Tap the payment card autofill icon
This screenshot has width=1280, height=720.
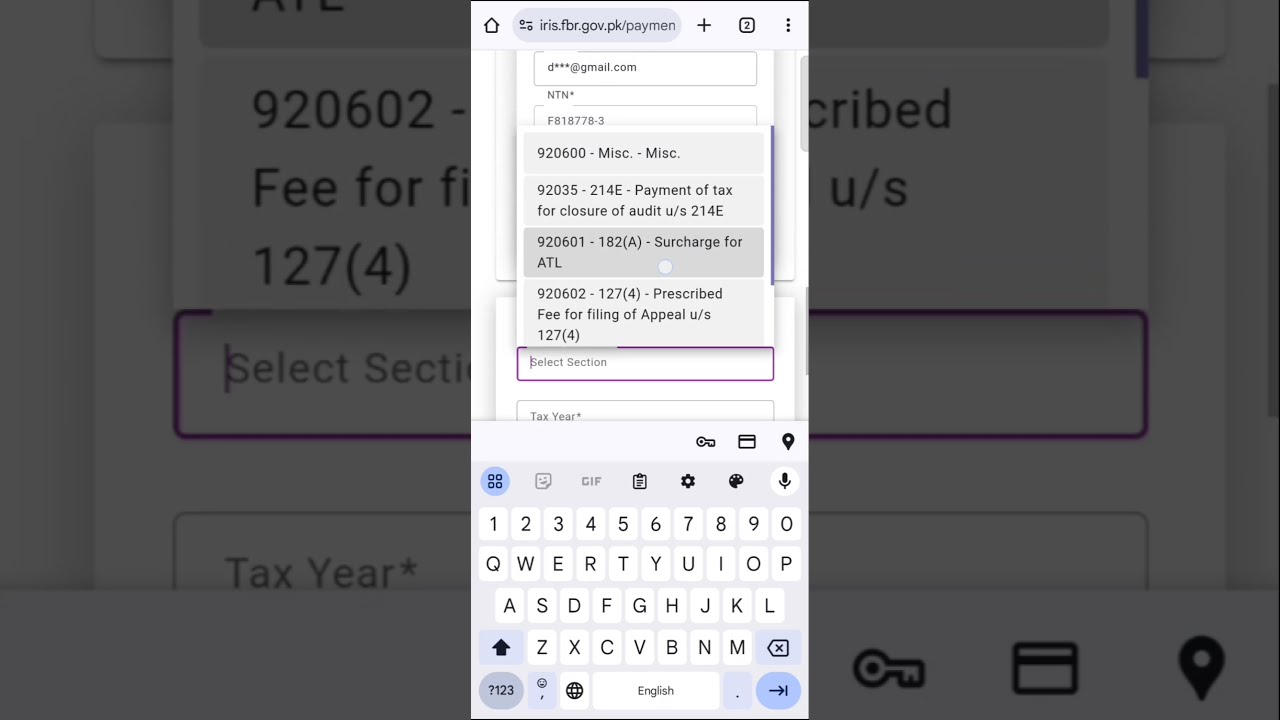pos(747,442)
